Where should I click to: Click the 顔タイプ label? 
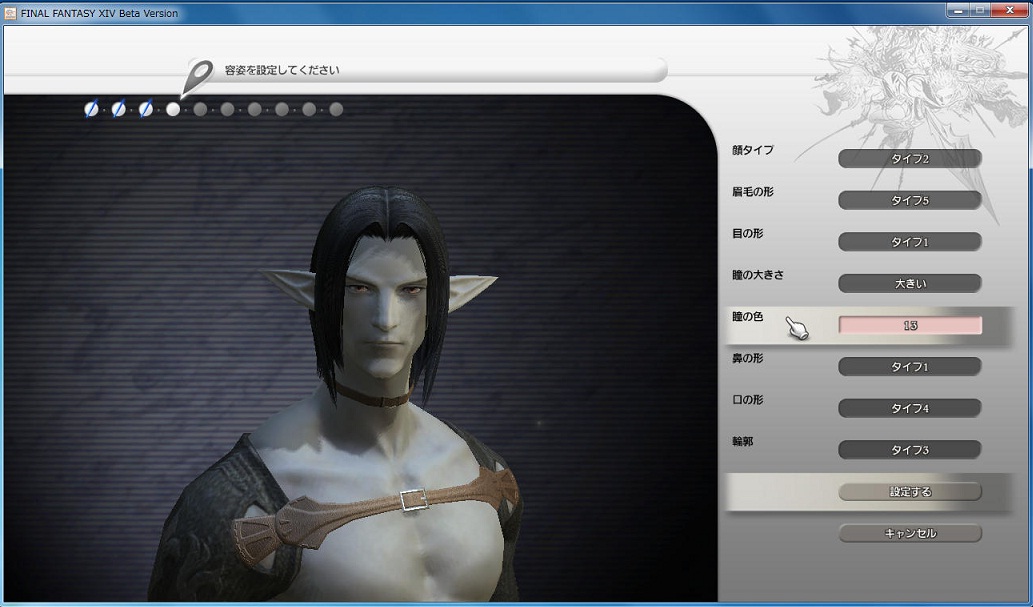[753, 150]
